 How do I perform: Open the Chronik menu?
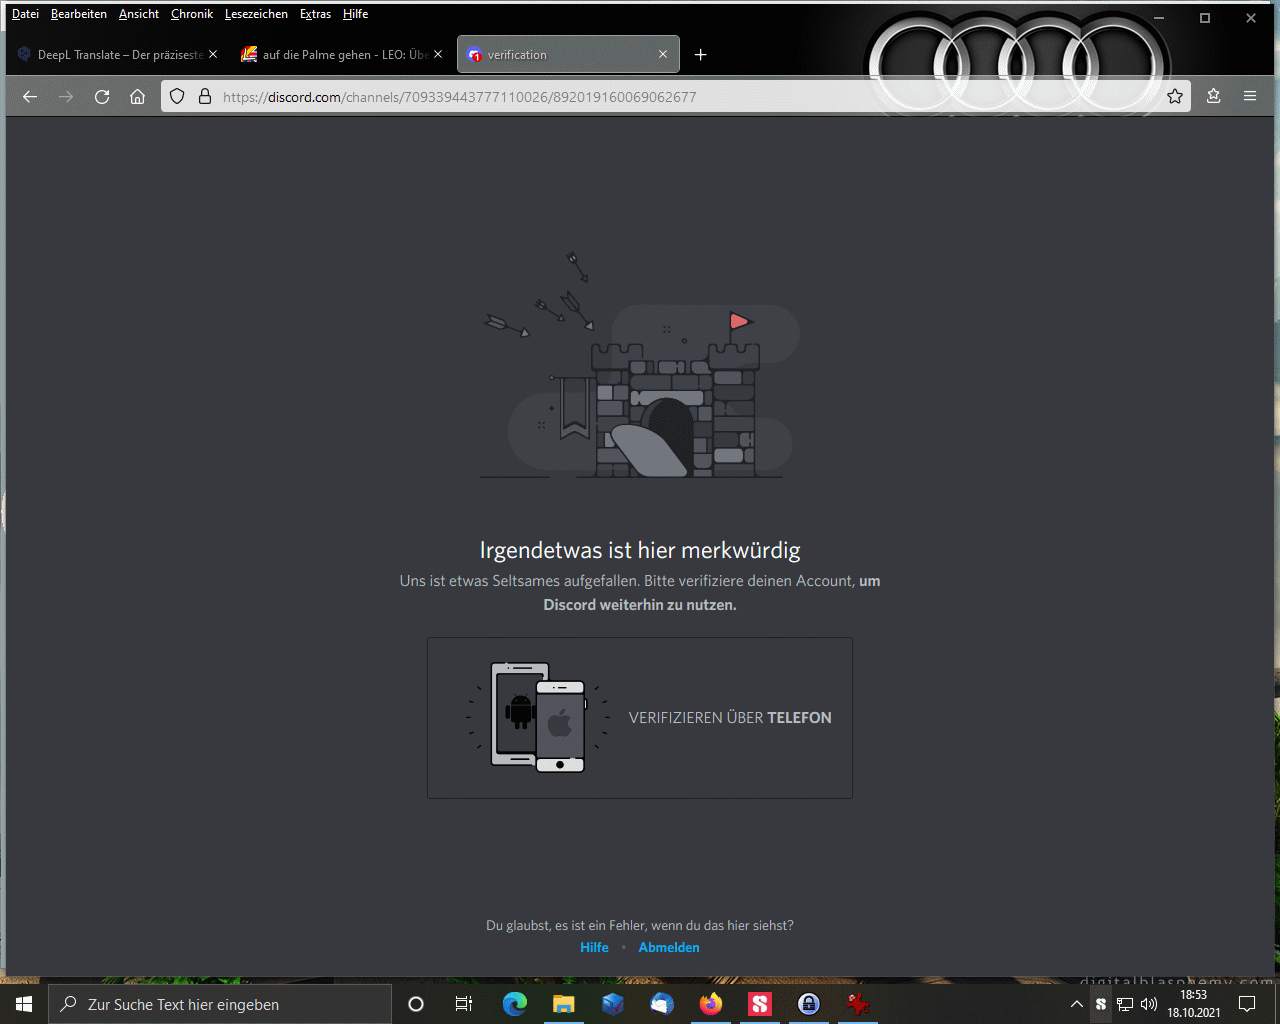(192, 14)
